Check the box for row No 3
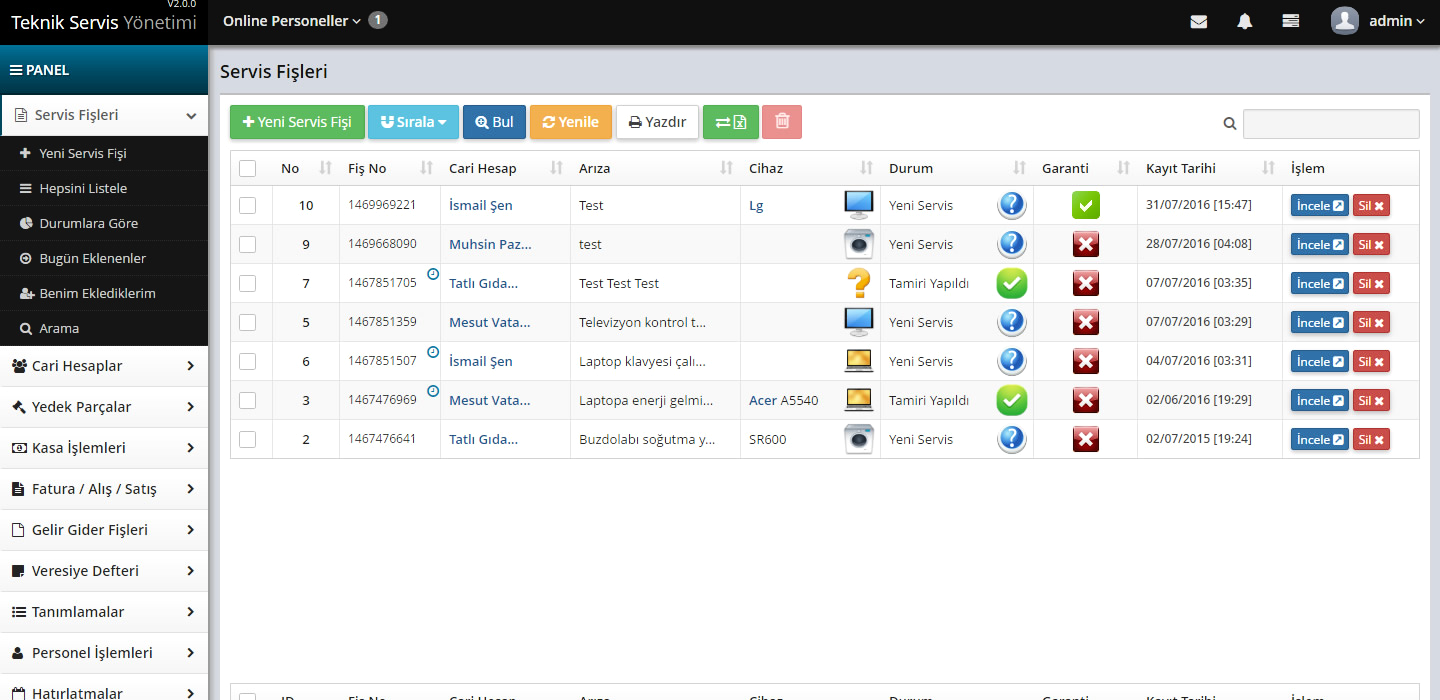The height and width of the screenshot is (700, 1440). (248, 400)
